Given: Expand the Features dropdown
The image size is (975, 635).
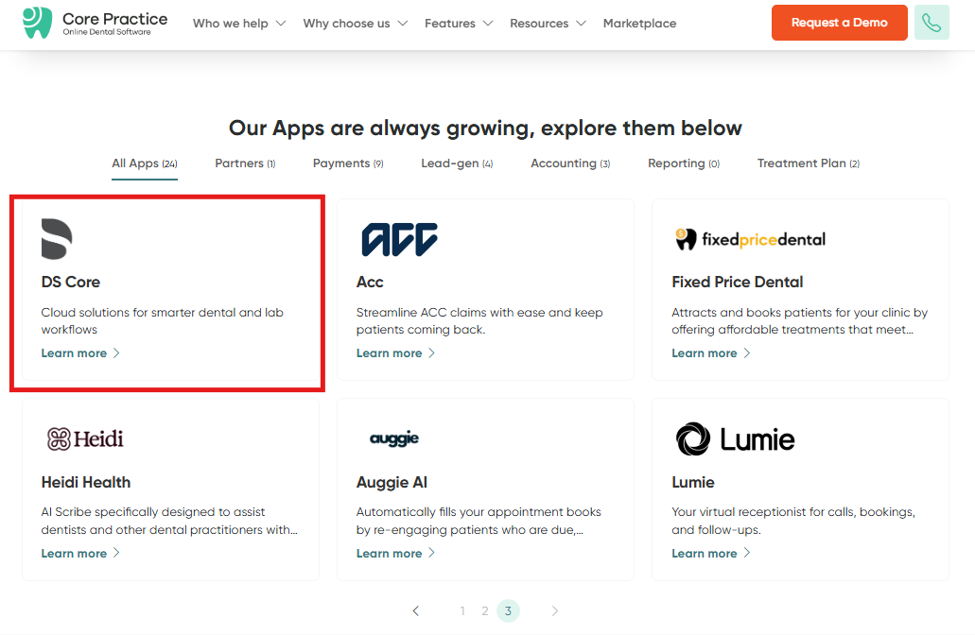Looking at the screenshot, I should pyautogui.click(x=459, y=23).
